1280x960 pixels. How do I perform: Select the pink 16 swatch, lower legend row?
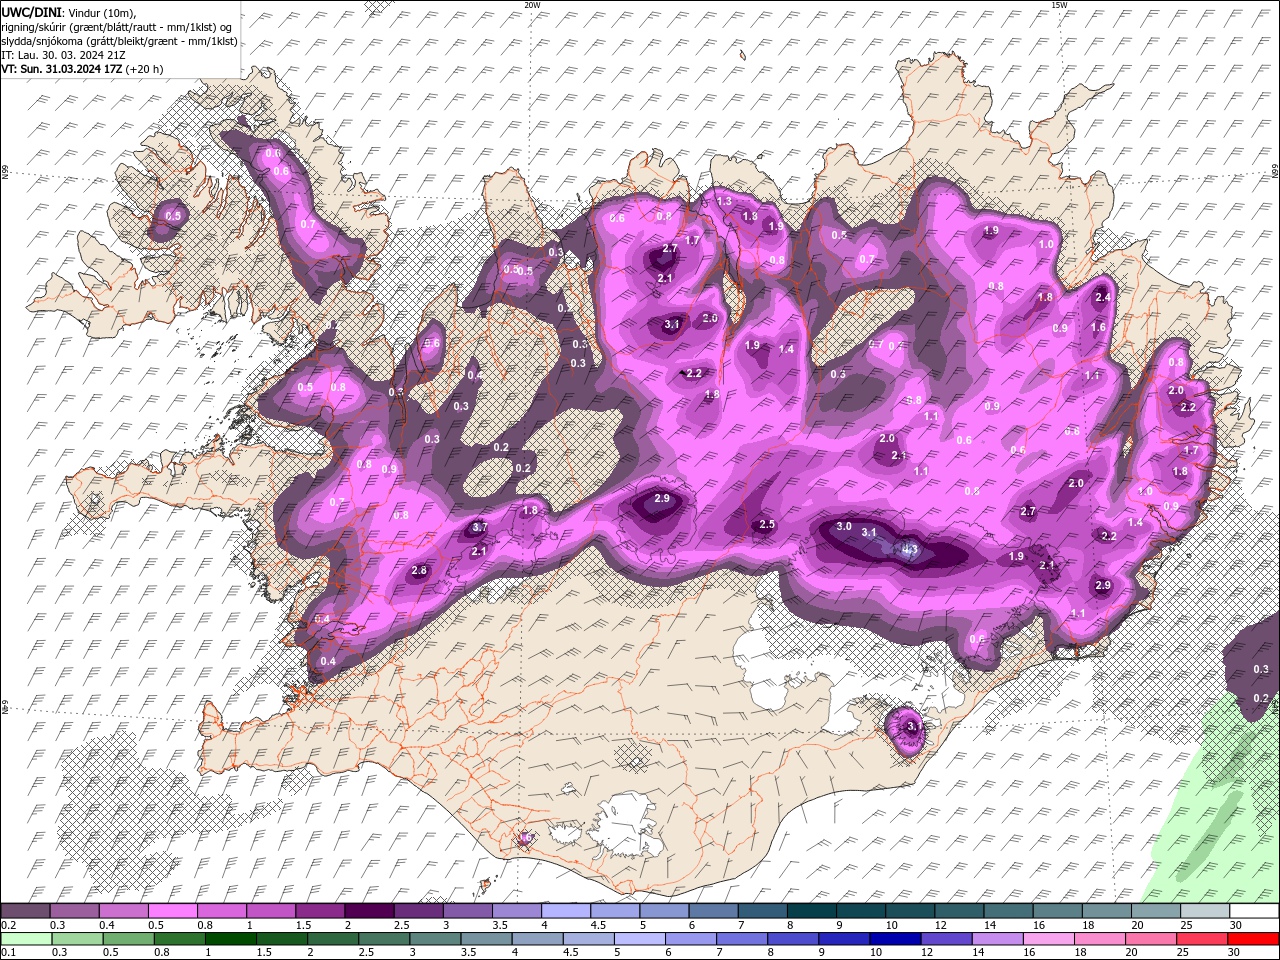pyautogui.click(x=1049, y=938)
